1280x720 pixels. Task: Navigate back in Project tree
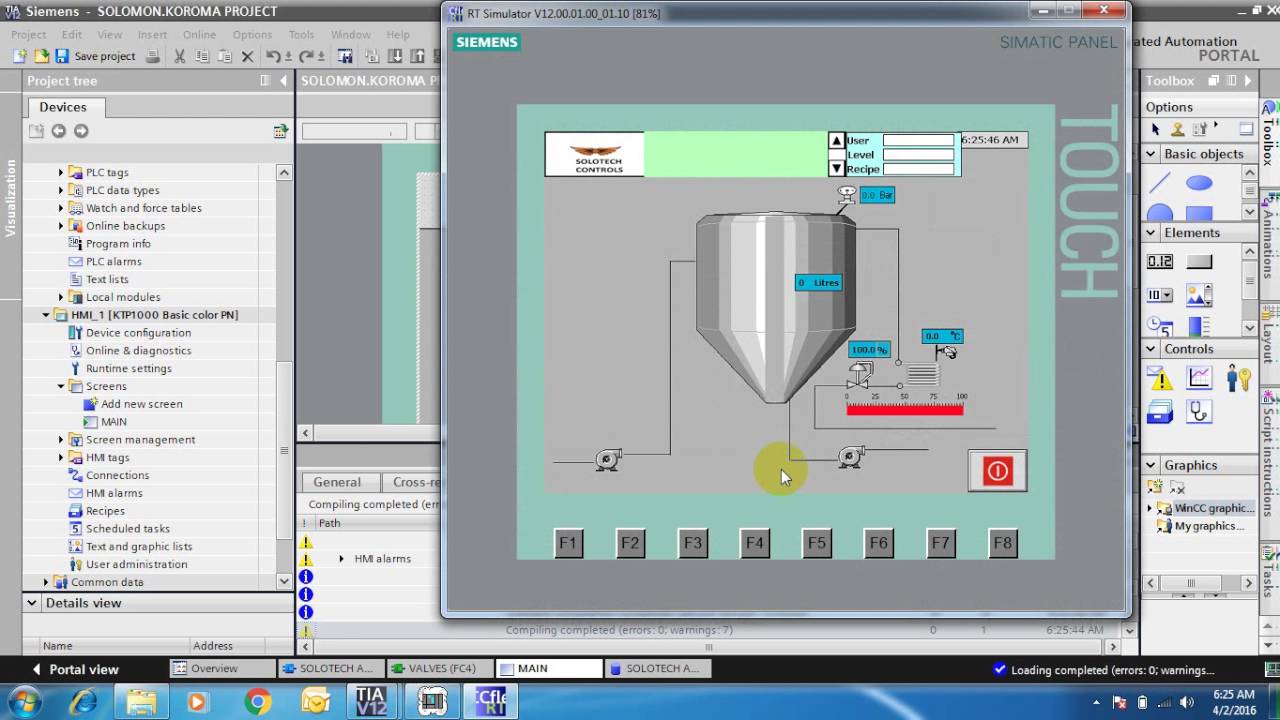pyautogui.click(x=58, y=131)
